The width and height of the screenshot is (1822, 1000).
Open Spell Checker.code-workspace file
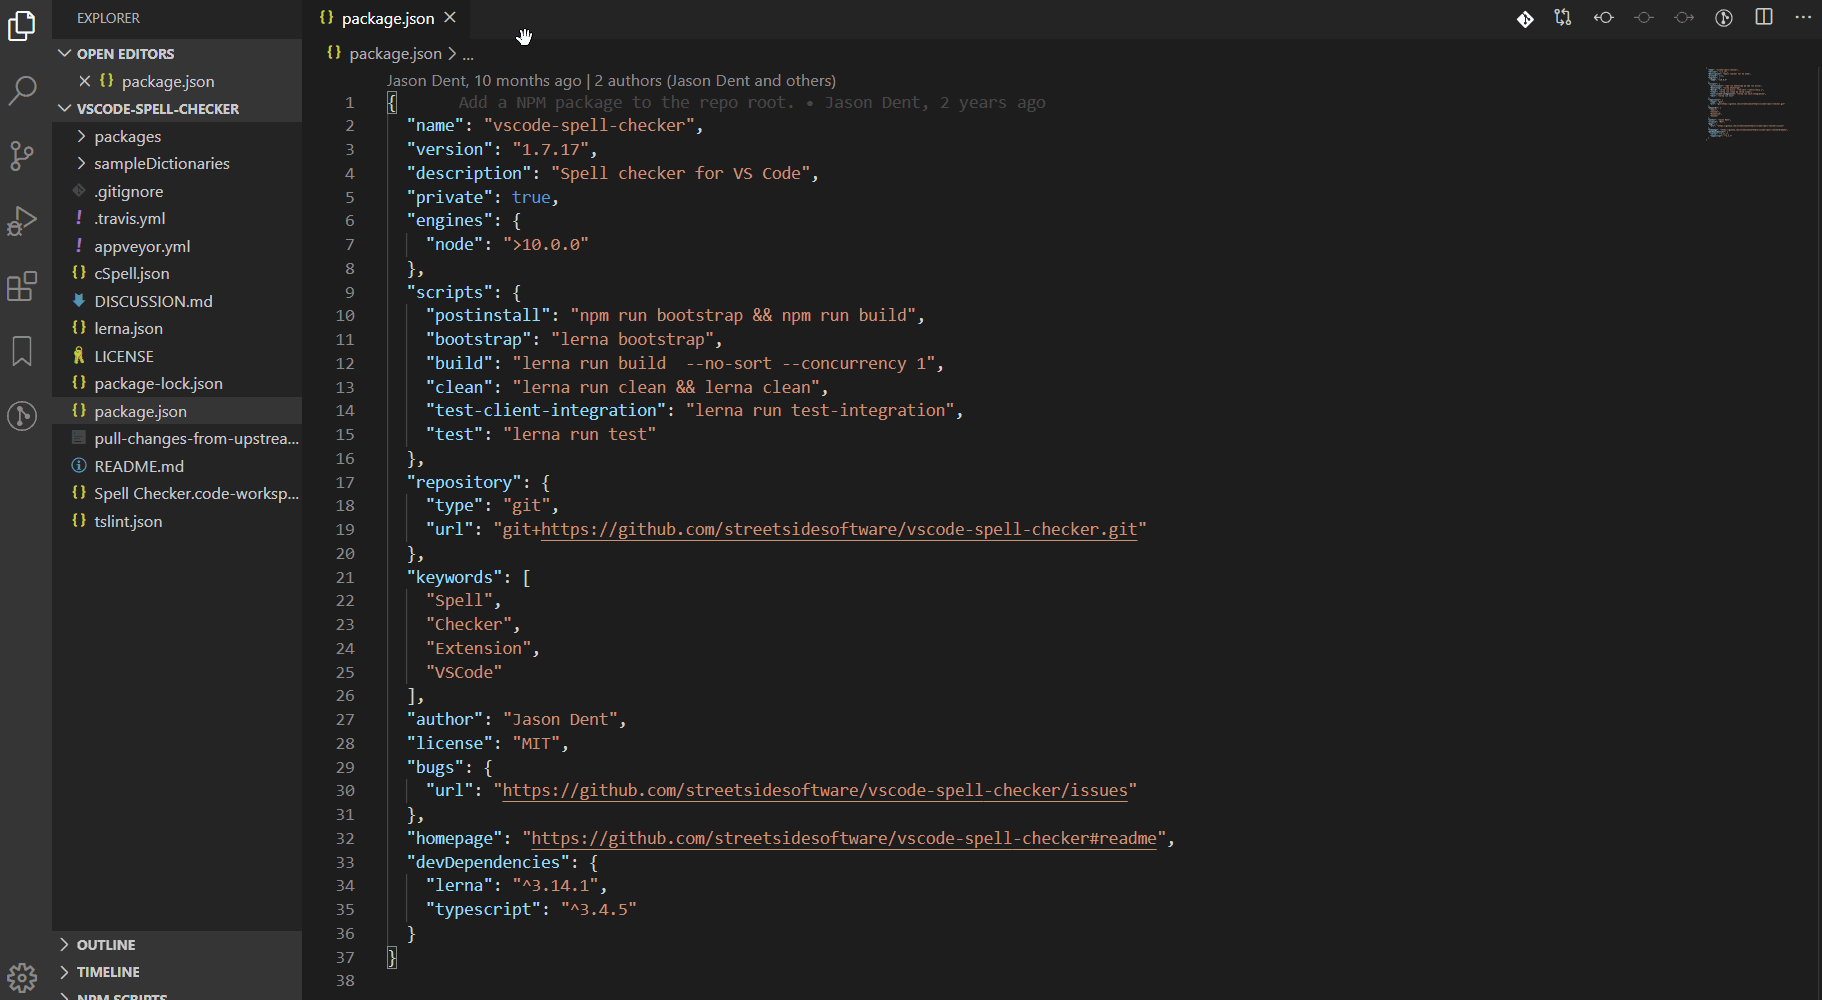(x=177, y=493)
